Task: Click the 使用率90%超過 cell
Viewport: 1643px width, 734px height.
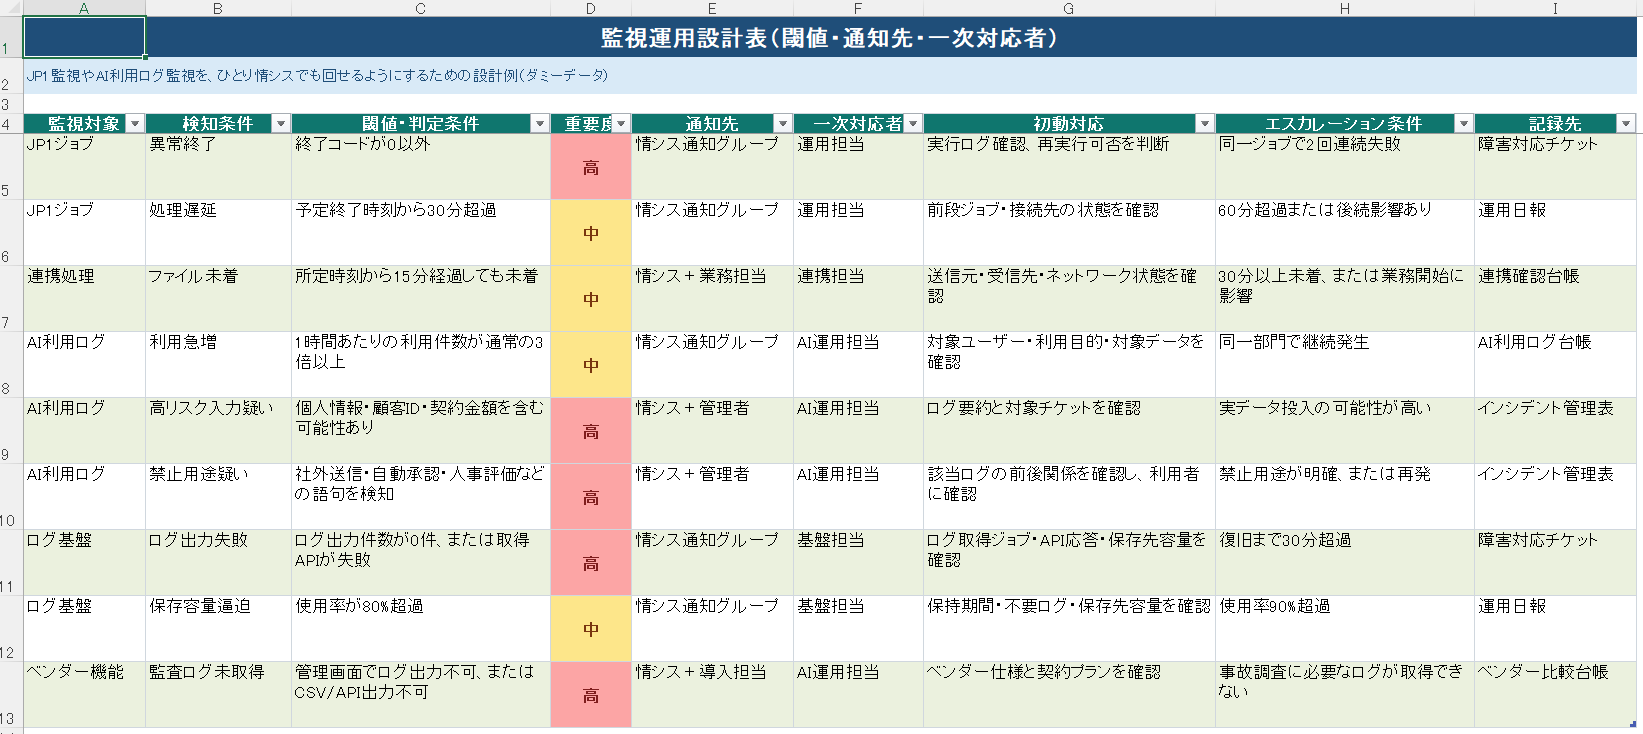Action: coord(1345,629)
